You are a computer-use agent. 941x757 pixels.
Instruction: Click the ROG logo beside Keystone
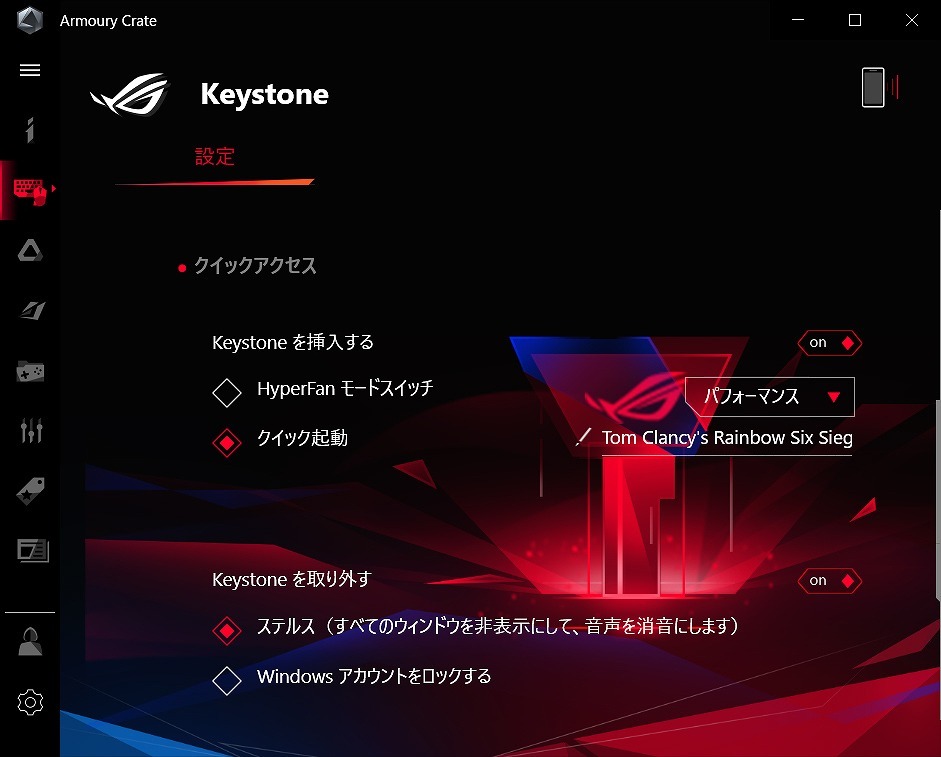click(x=130, y=94)
